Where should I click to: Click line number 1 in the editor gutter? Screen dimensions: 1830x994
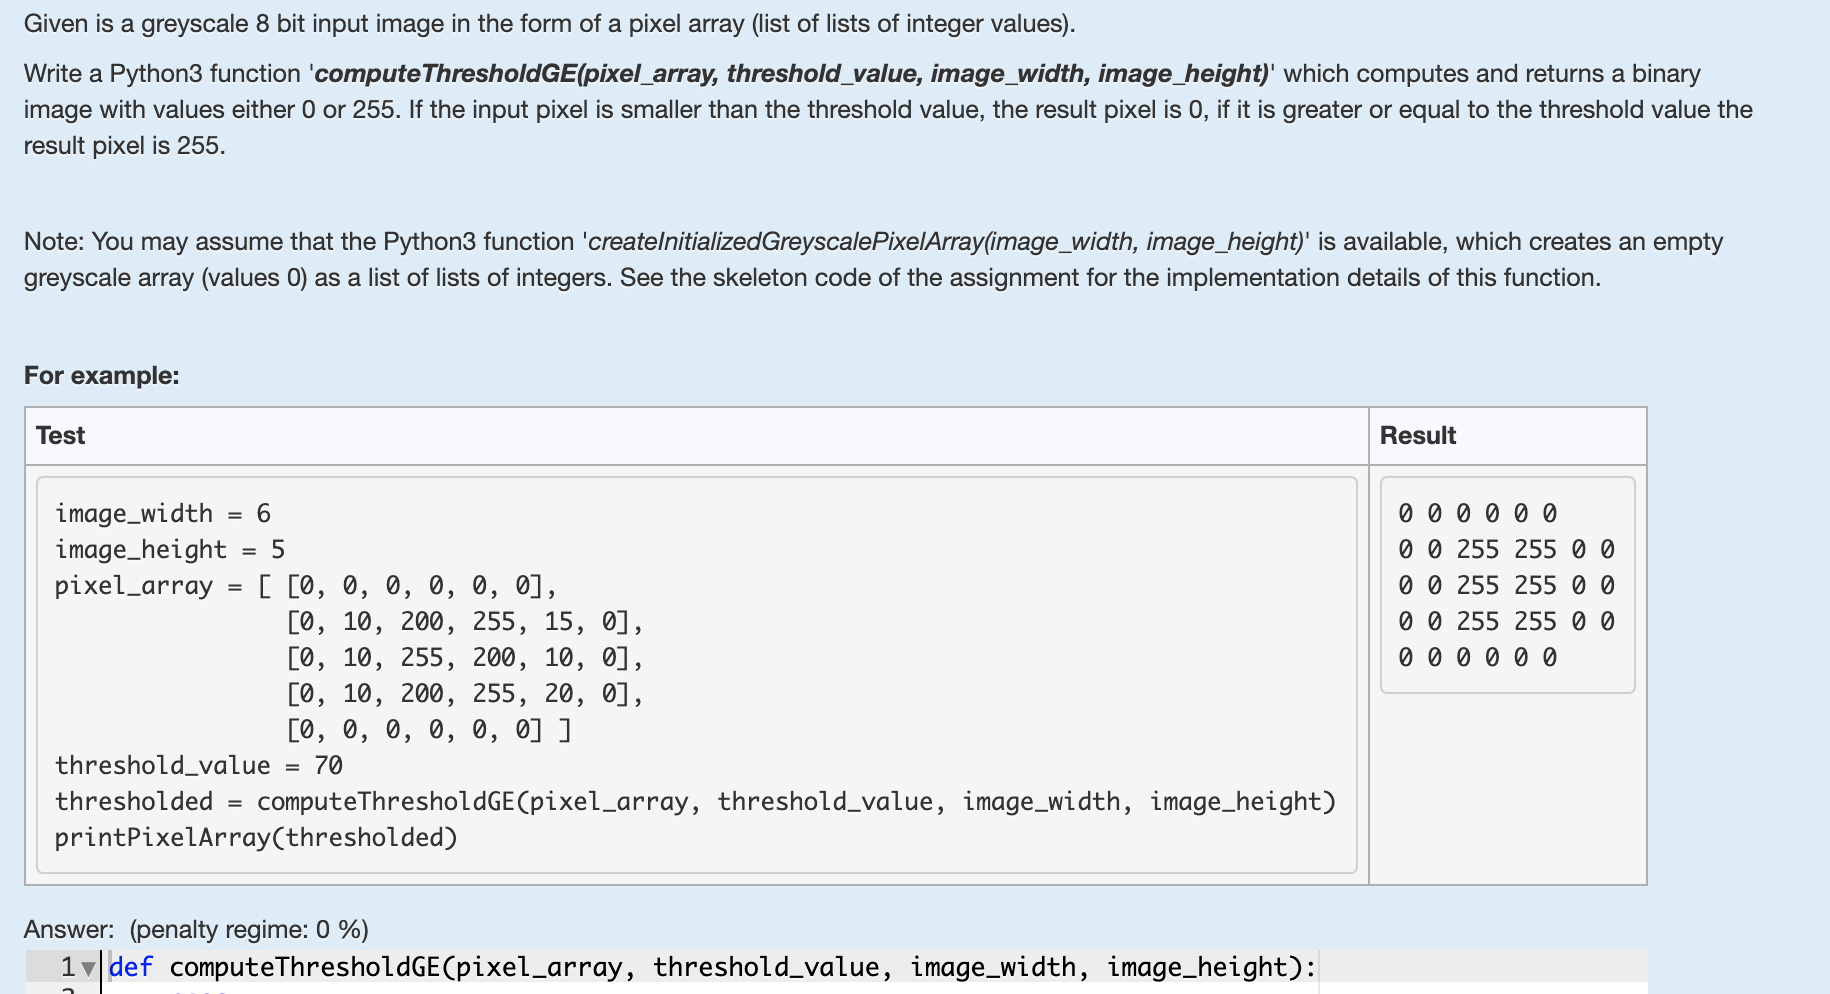click(67, 967)
